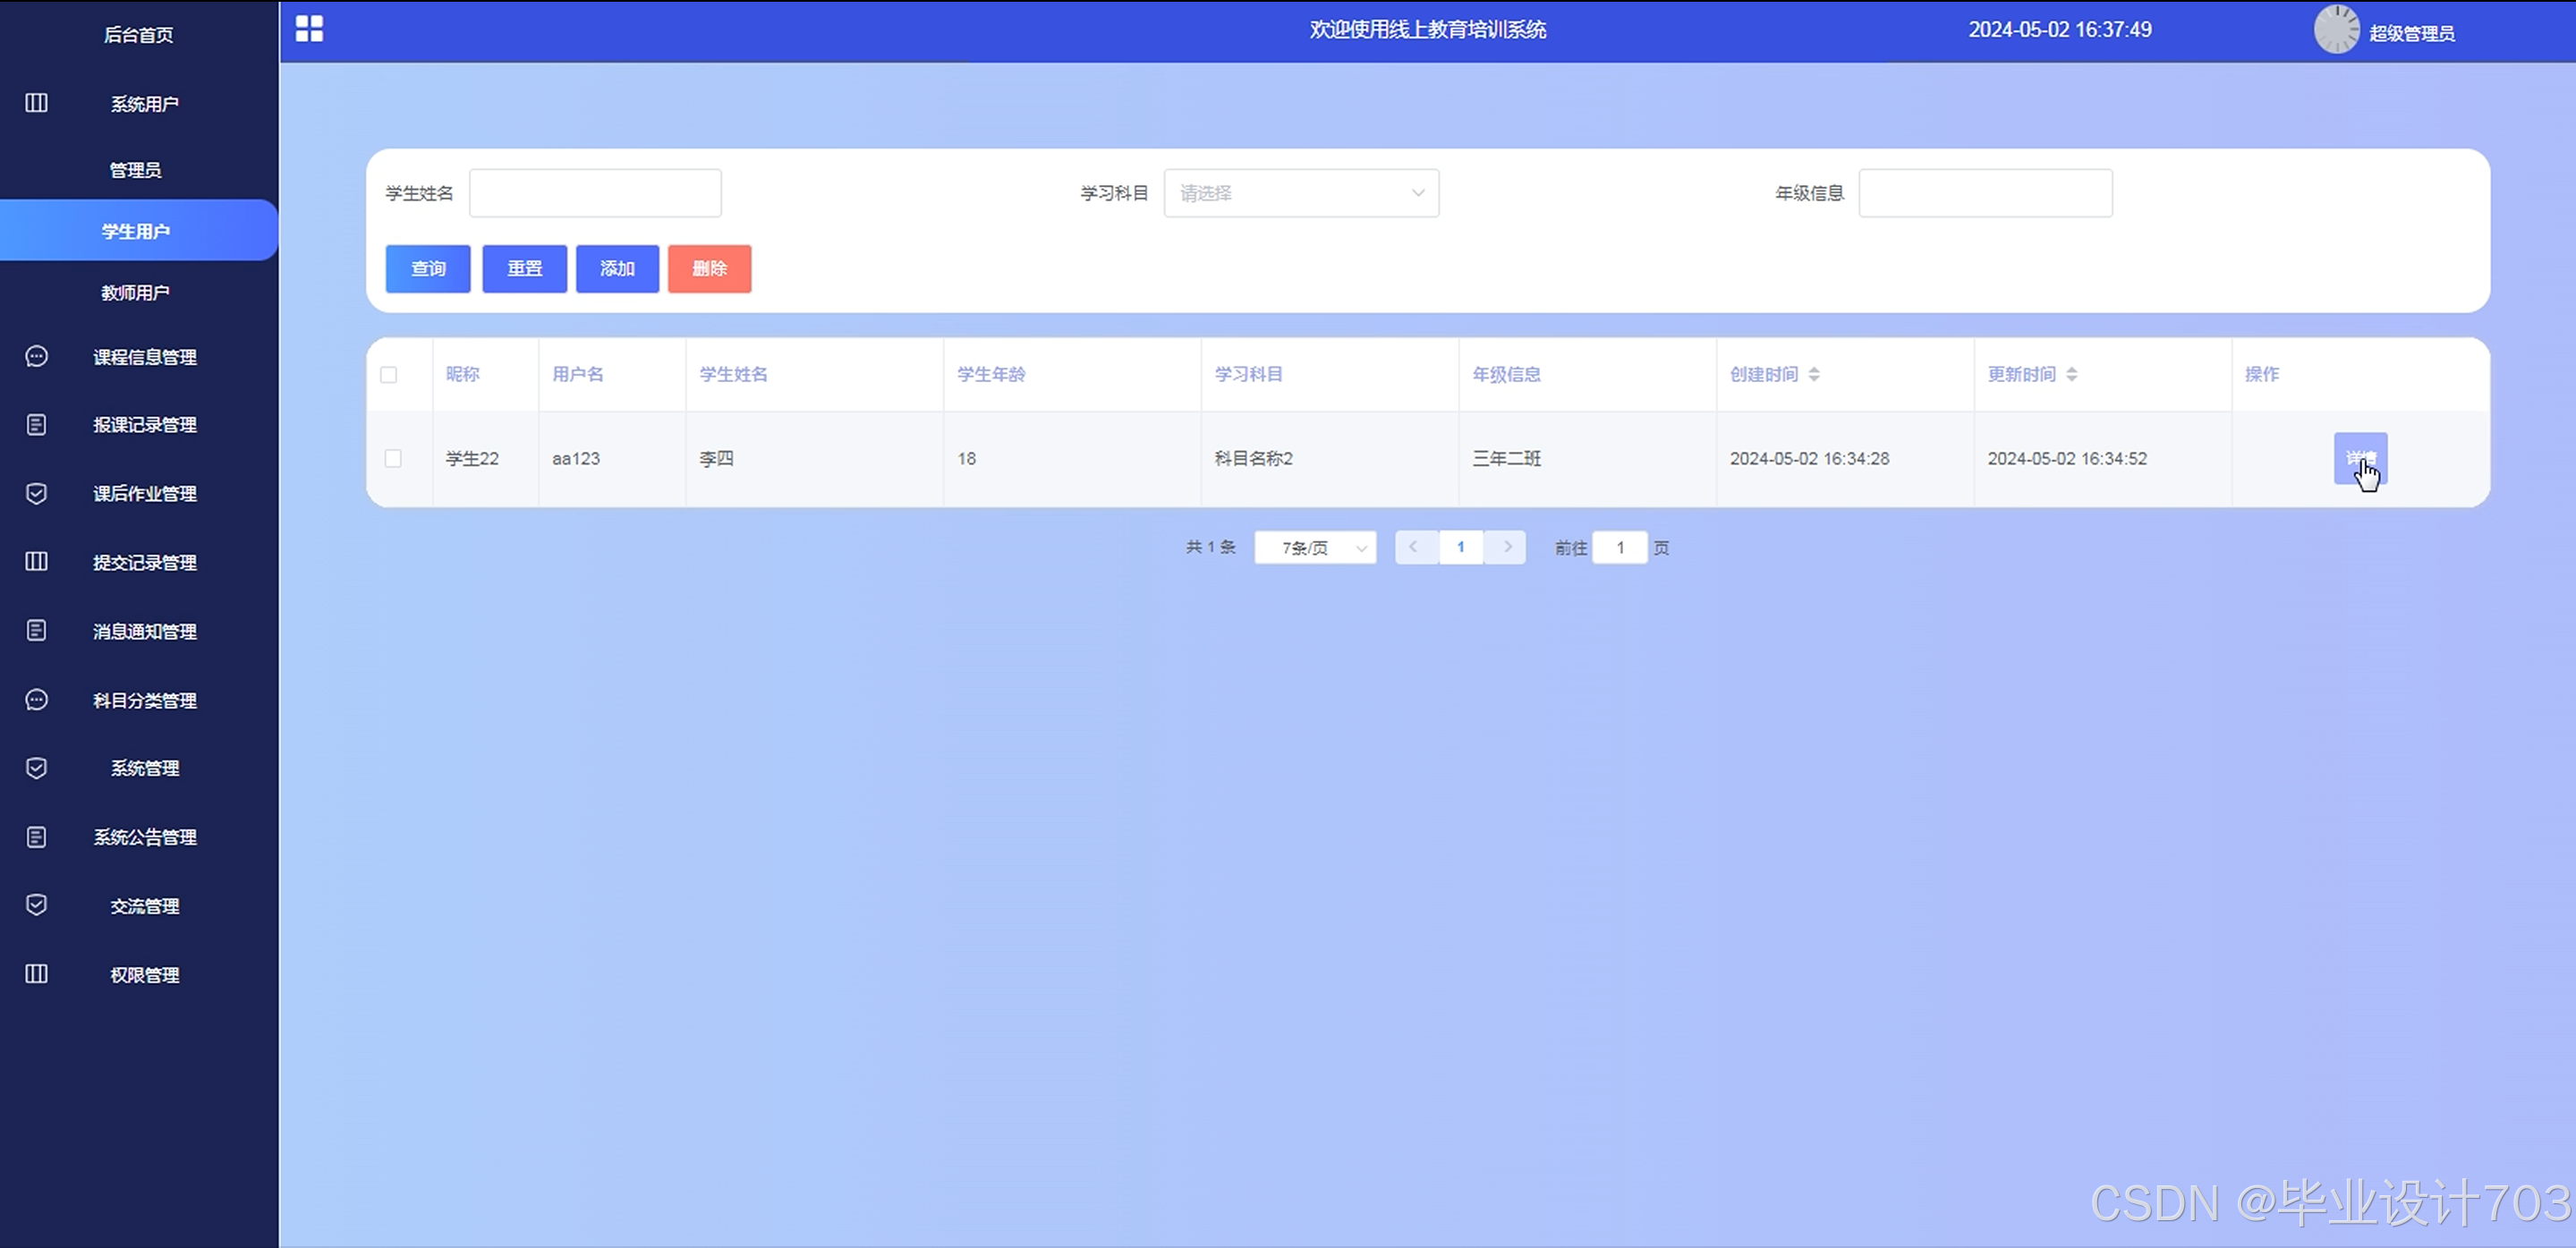Check the row checkbox for 学生22
Viewport: 2576px width, 1248px height.
click(393, 458)
